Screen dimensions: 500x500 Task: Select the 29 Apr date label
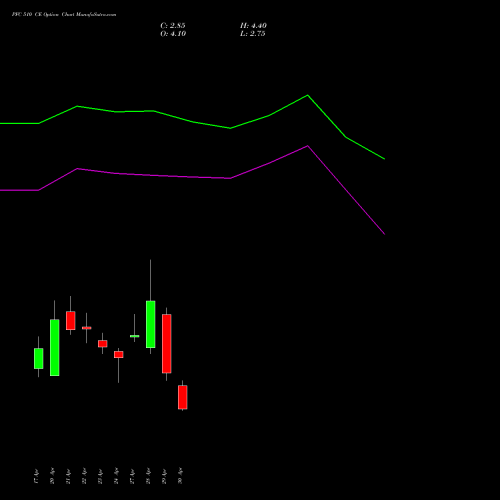(164, 476)
